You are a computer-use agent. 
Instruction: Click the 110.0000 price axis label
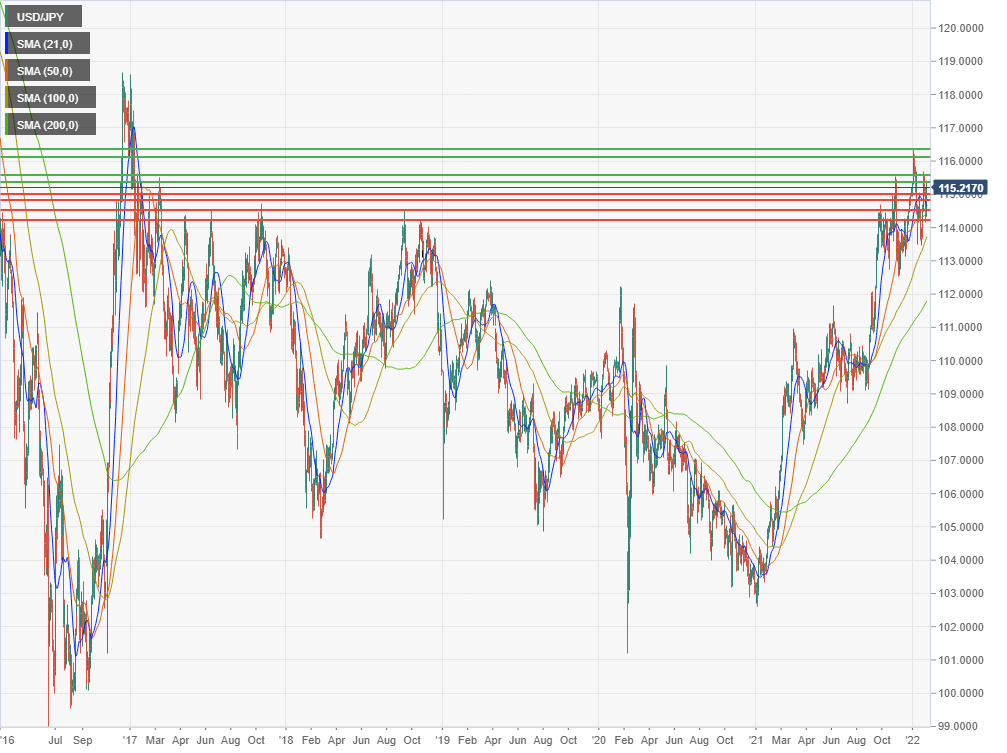click(960, 361)
